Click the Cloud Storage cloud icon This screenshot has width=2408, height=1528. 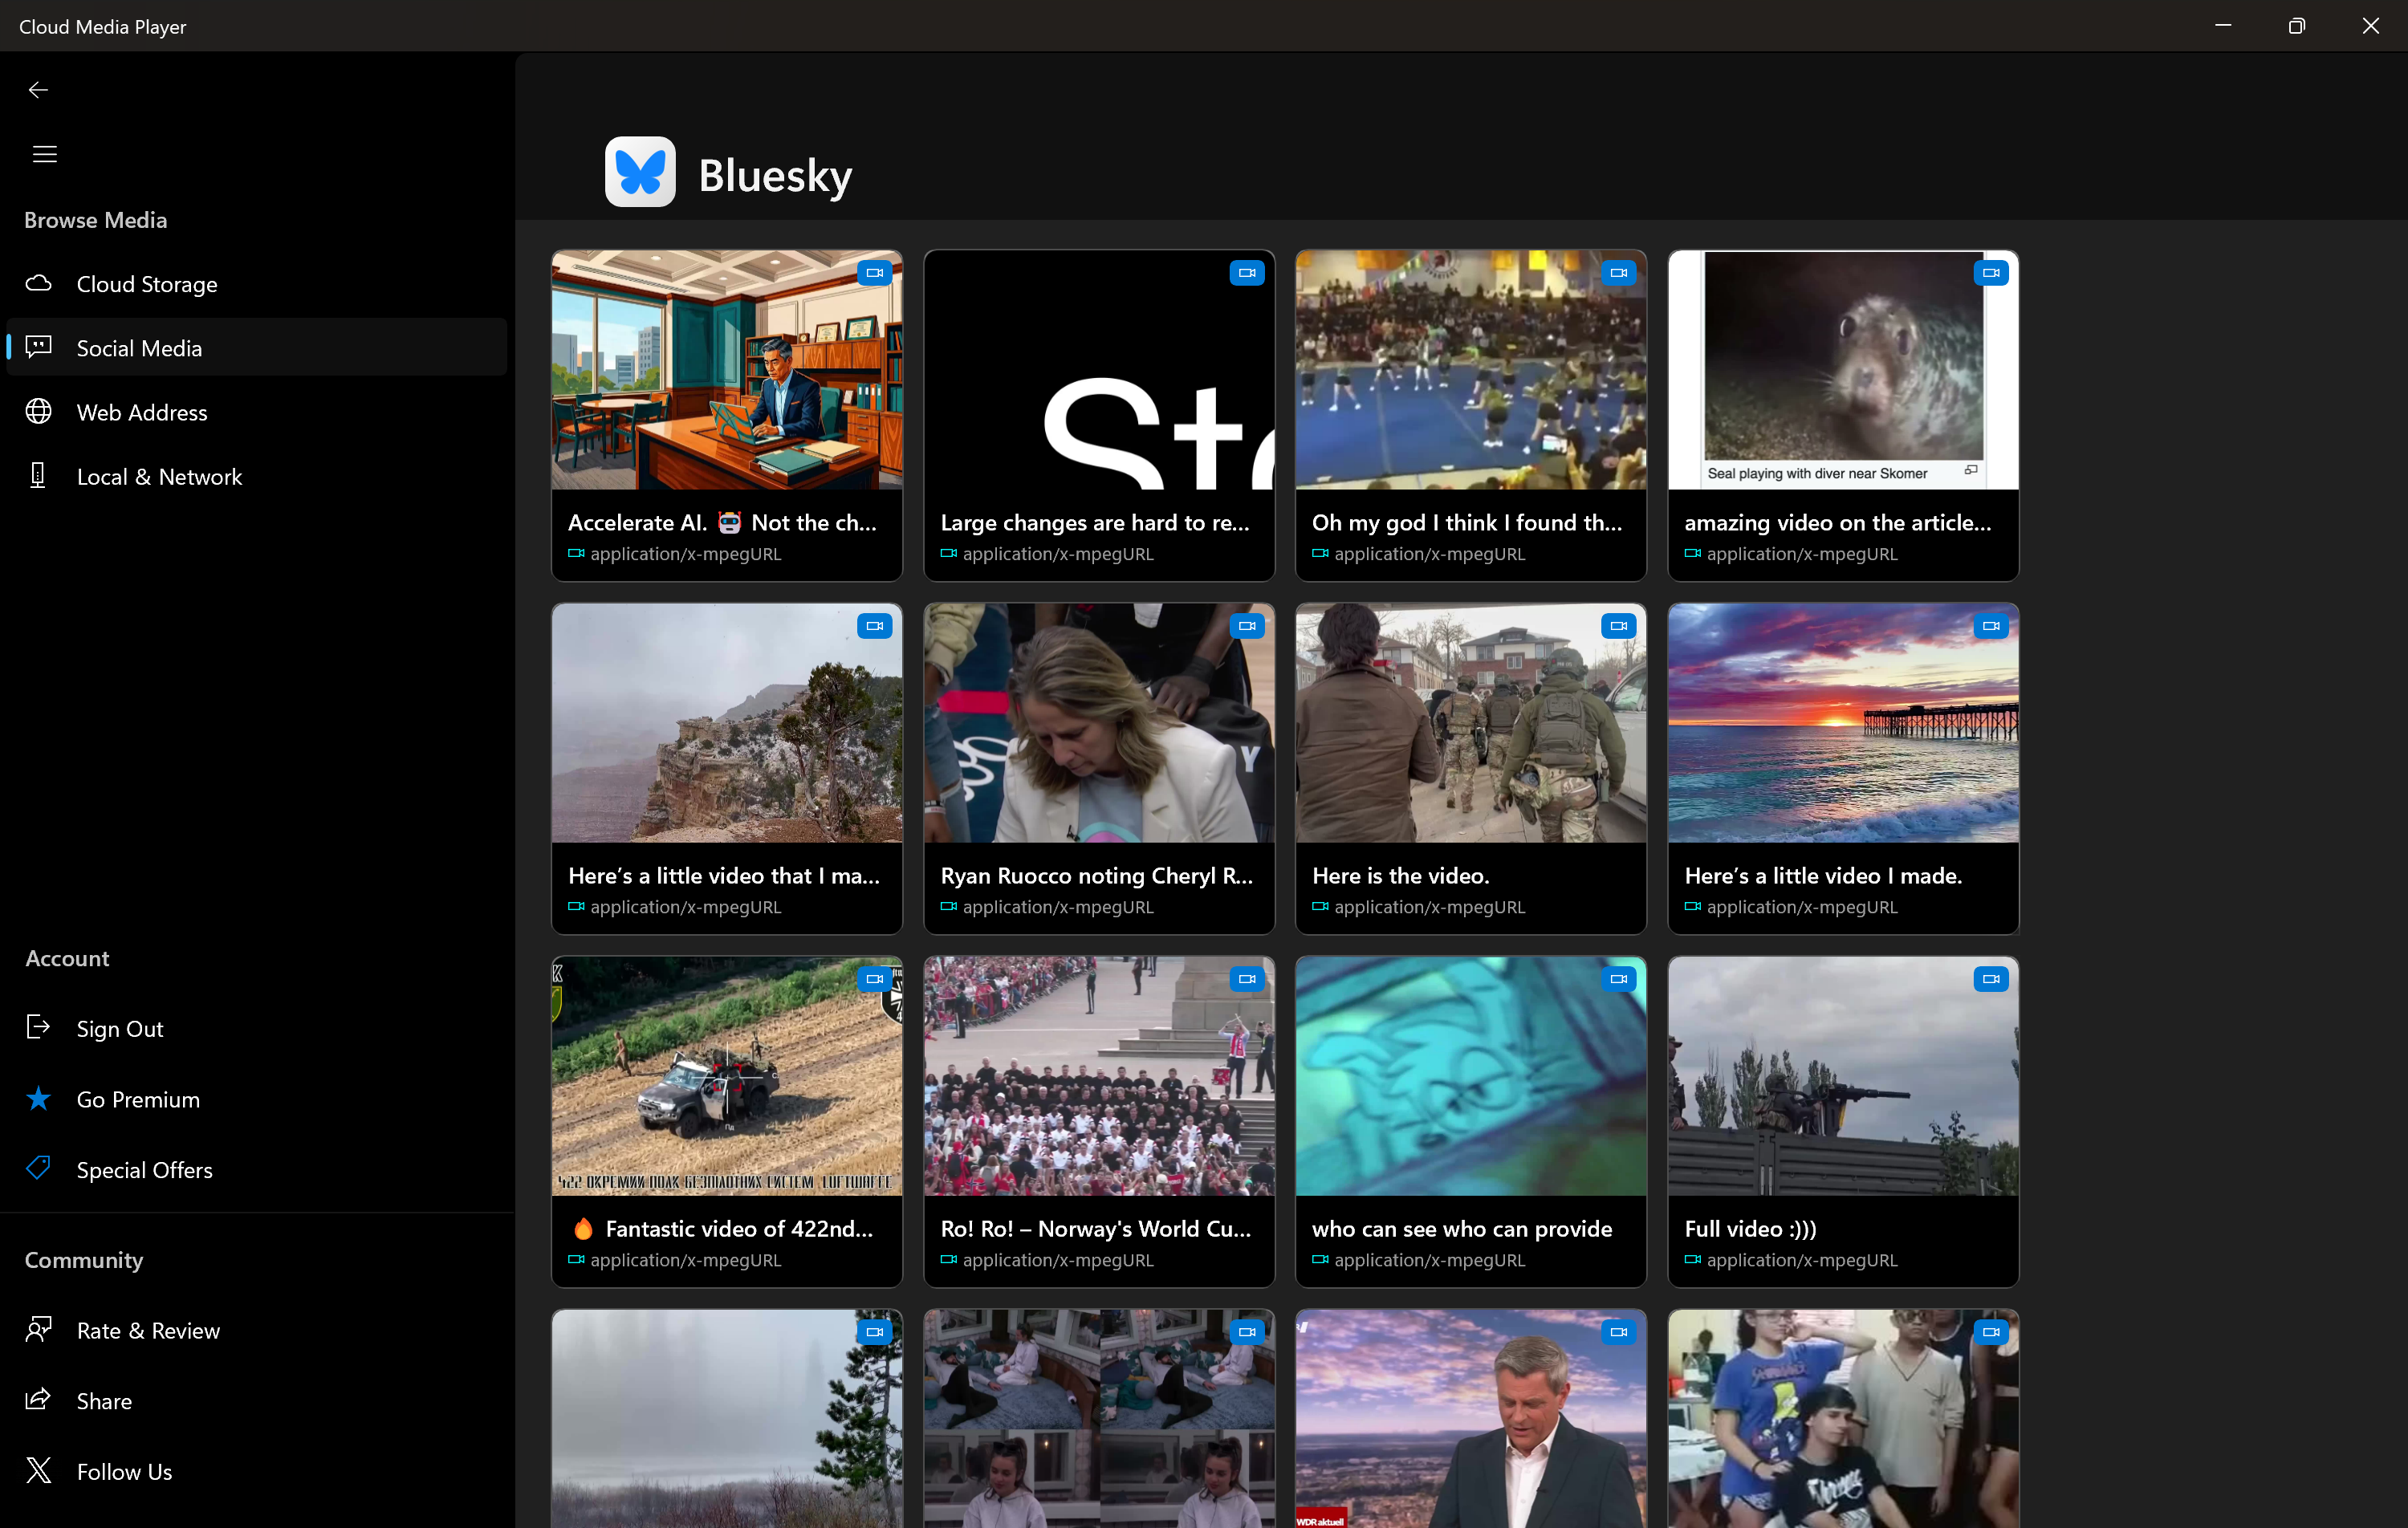[38, 283]
